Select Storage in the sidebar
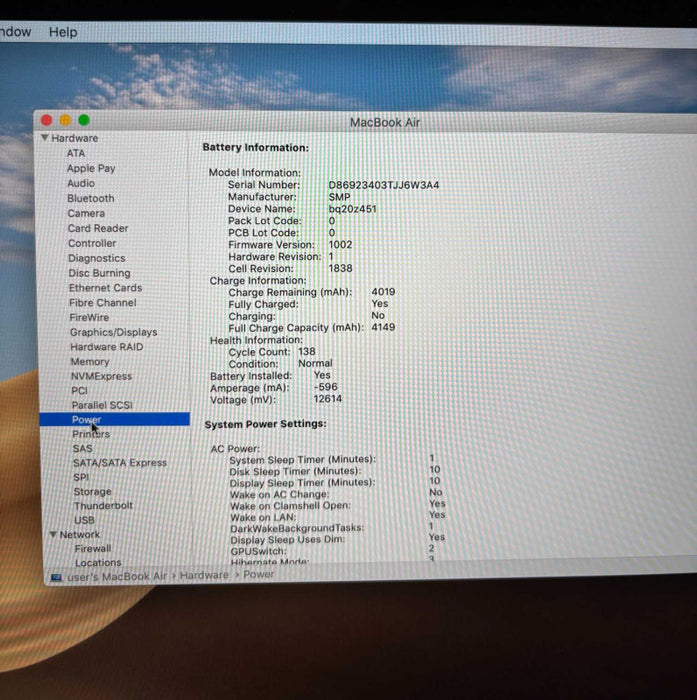This screenshot has width=697, height=700. coord(92,492)
